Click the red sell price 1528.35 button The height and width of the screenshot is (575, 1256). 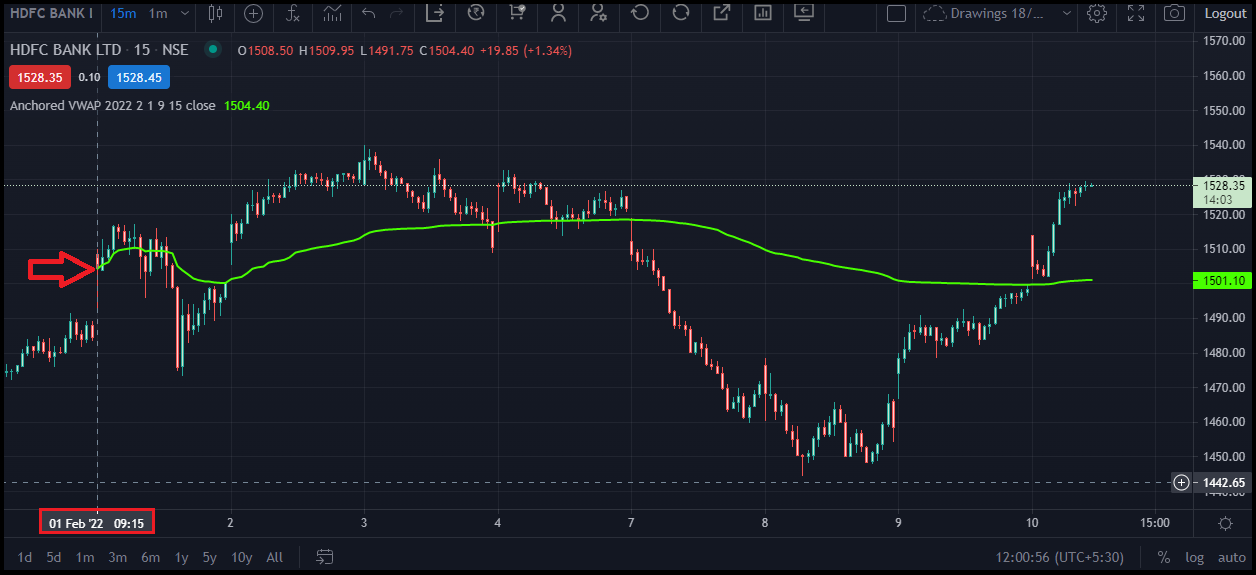point(40,77)
